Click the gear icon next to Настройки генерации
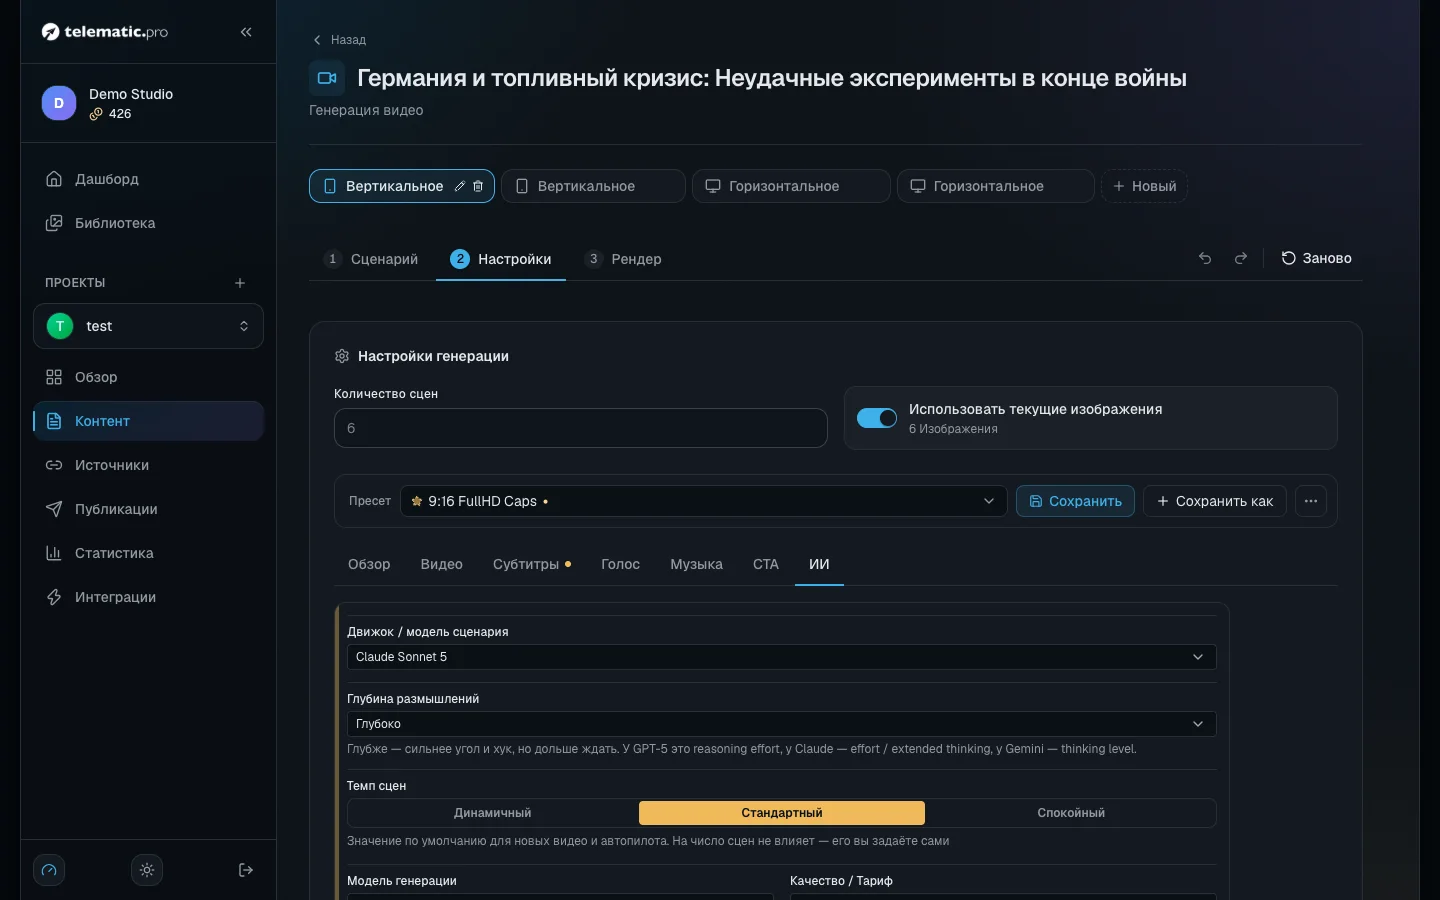Screen dimensions: 1440x900 coord(342,356)
